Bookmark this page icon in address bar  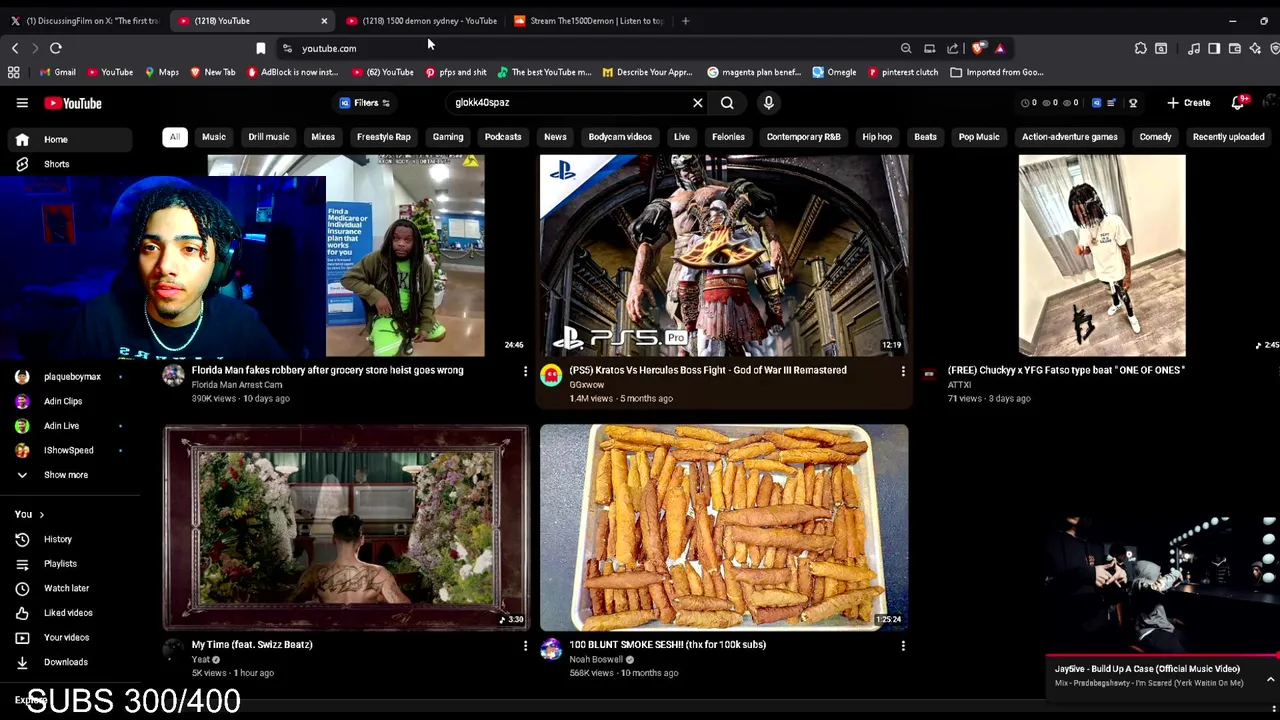pyautogui.click(x=260, y=48)
